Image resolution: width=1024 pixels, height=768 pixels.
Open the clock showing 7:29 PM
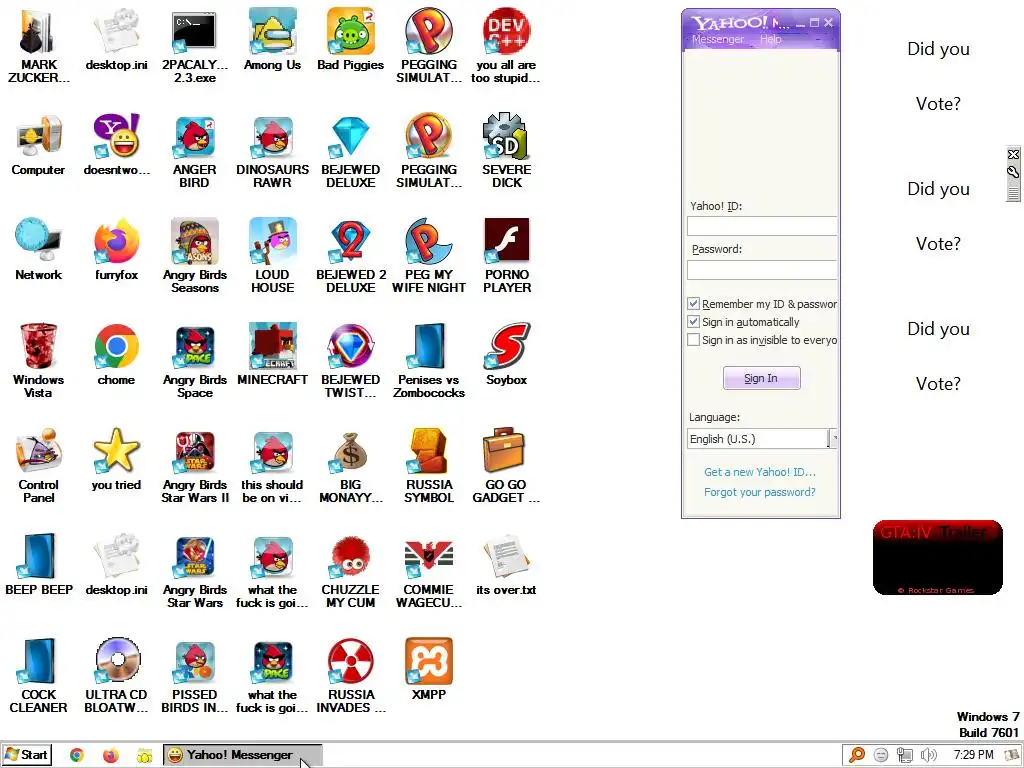973,755
